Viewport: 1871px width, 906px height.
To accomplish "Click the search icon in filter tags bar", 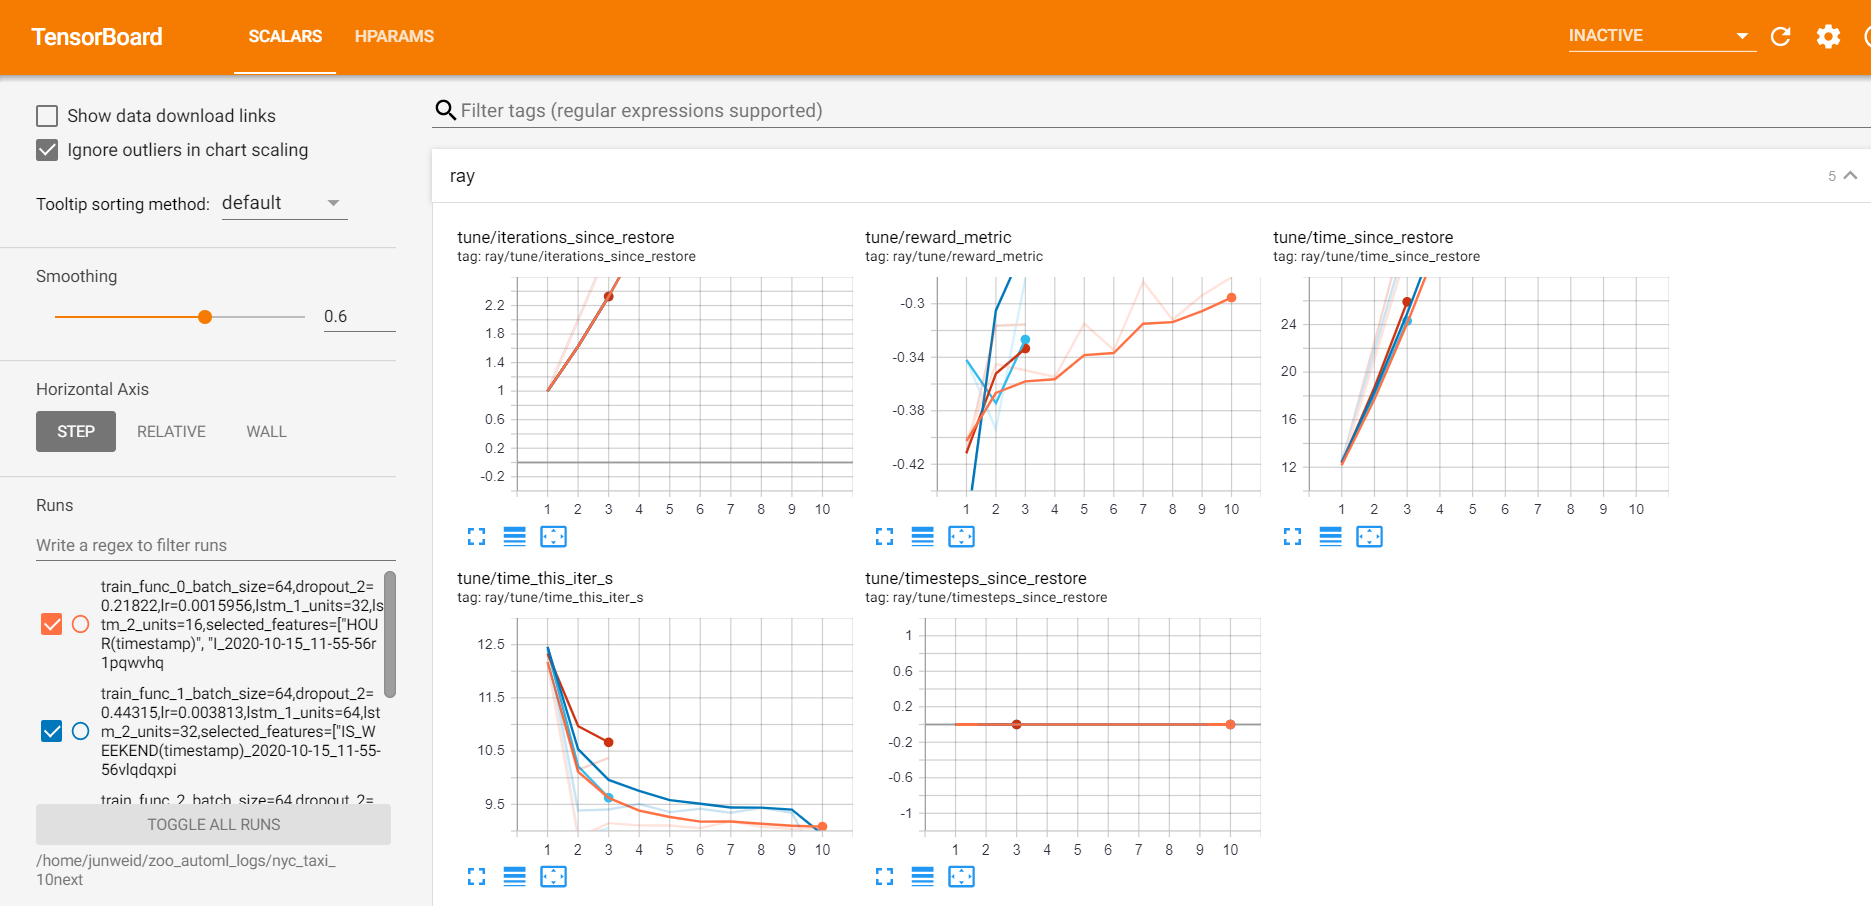I will tap(446, 110).
